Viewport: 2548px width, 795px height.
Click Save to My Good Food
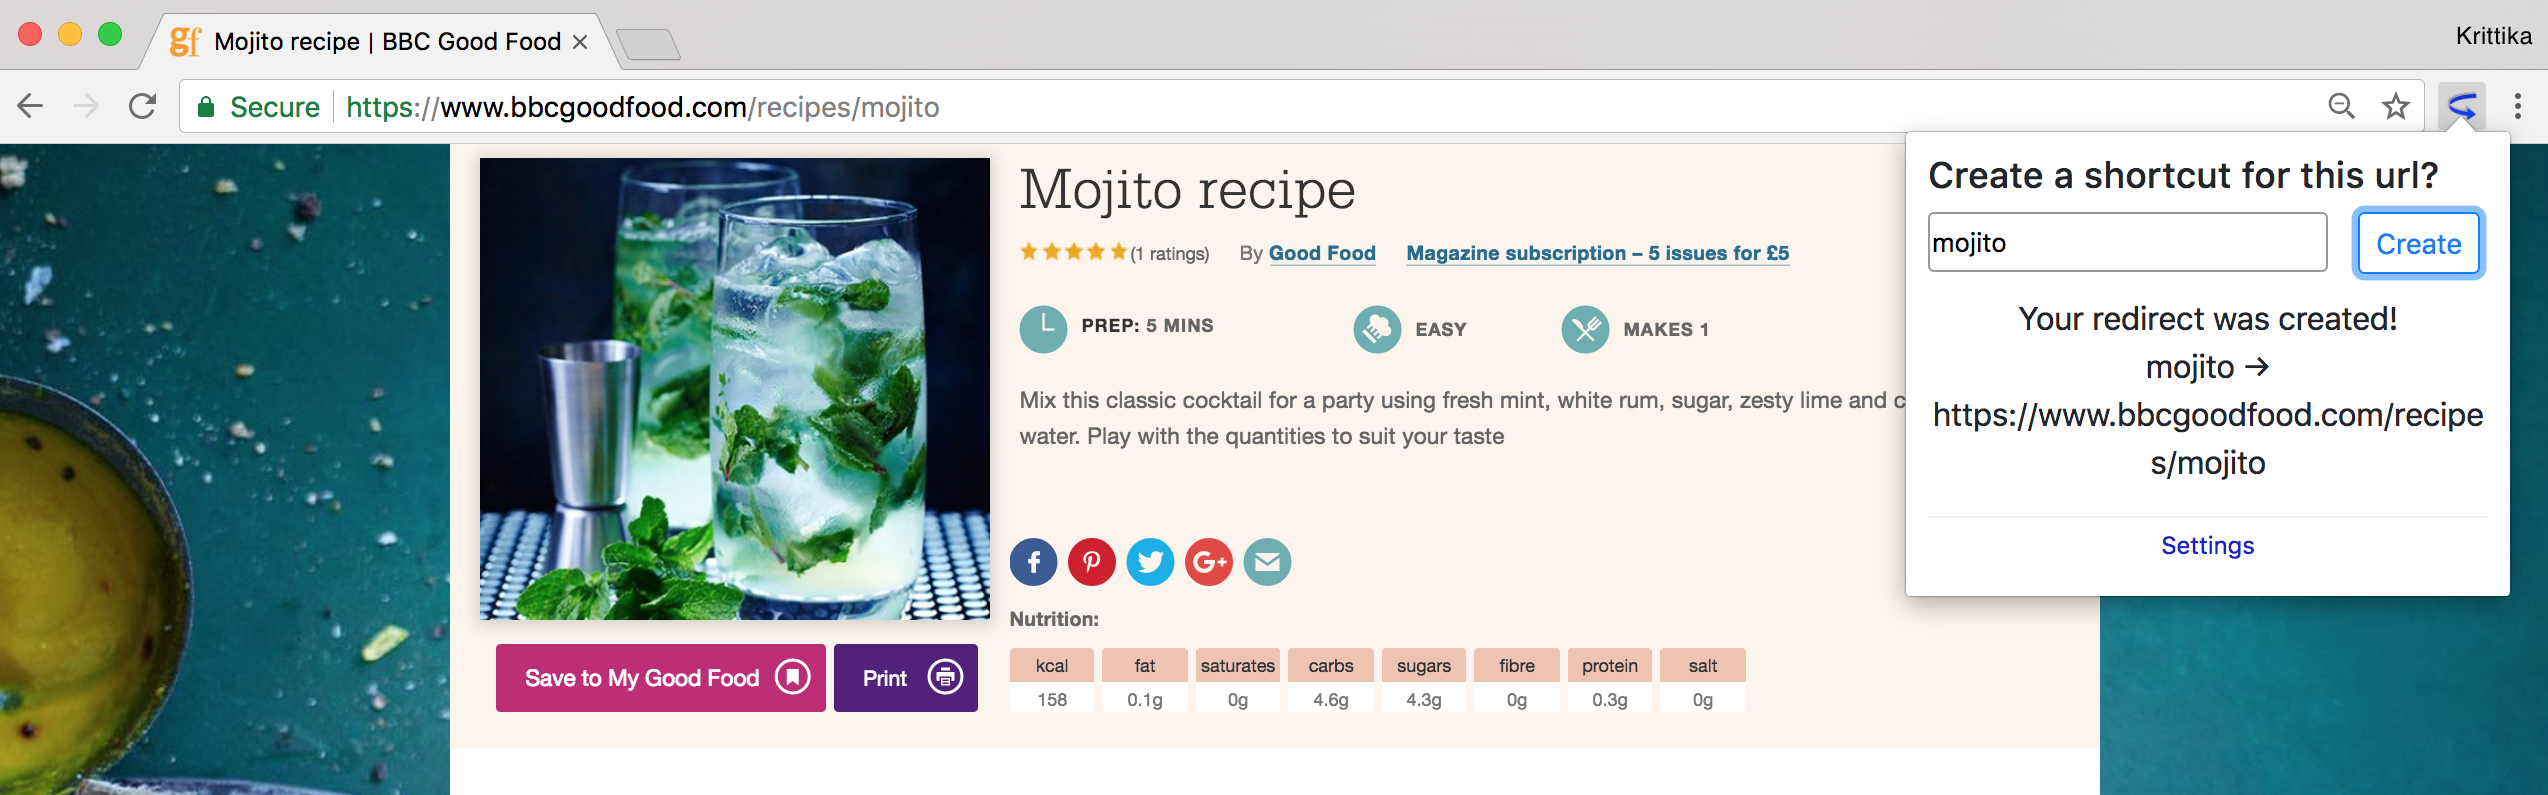[x=660, y=678]
